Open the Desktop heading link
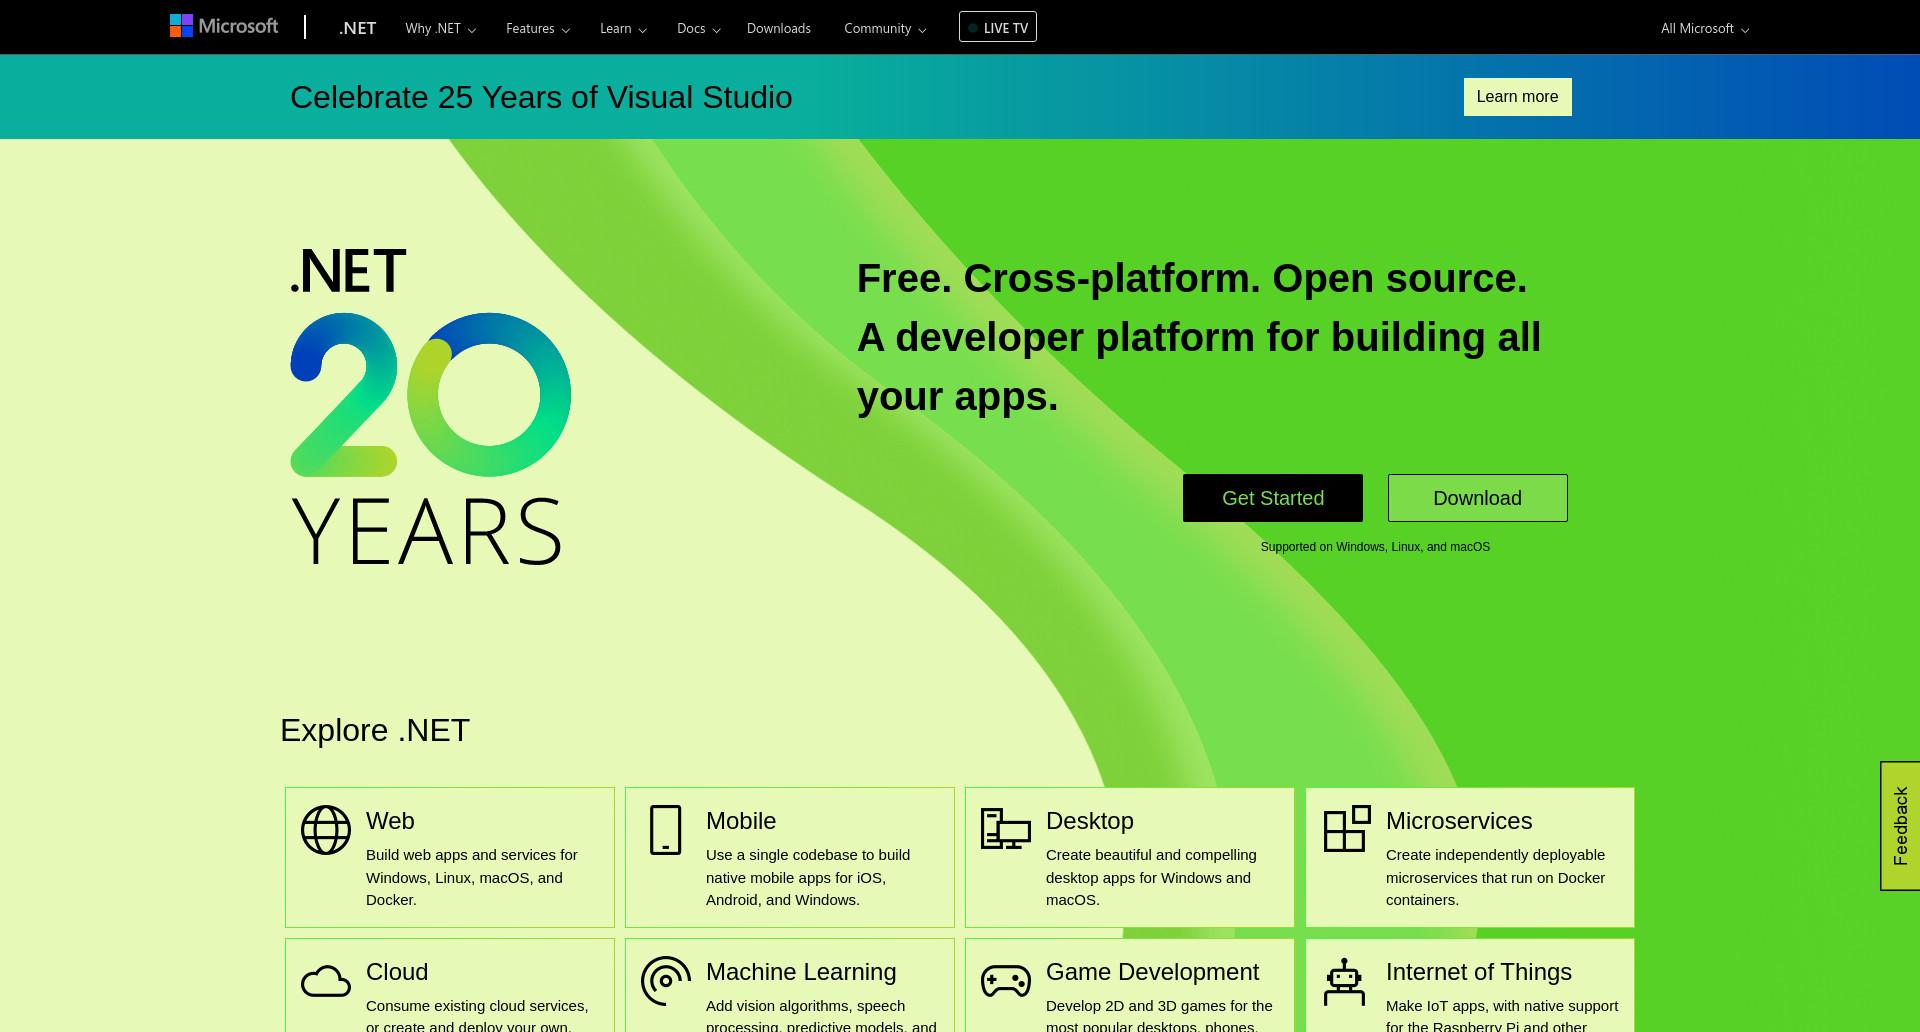Viewport: 1920px width, 1032px height. (x=1090, y=821)
